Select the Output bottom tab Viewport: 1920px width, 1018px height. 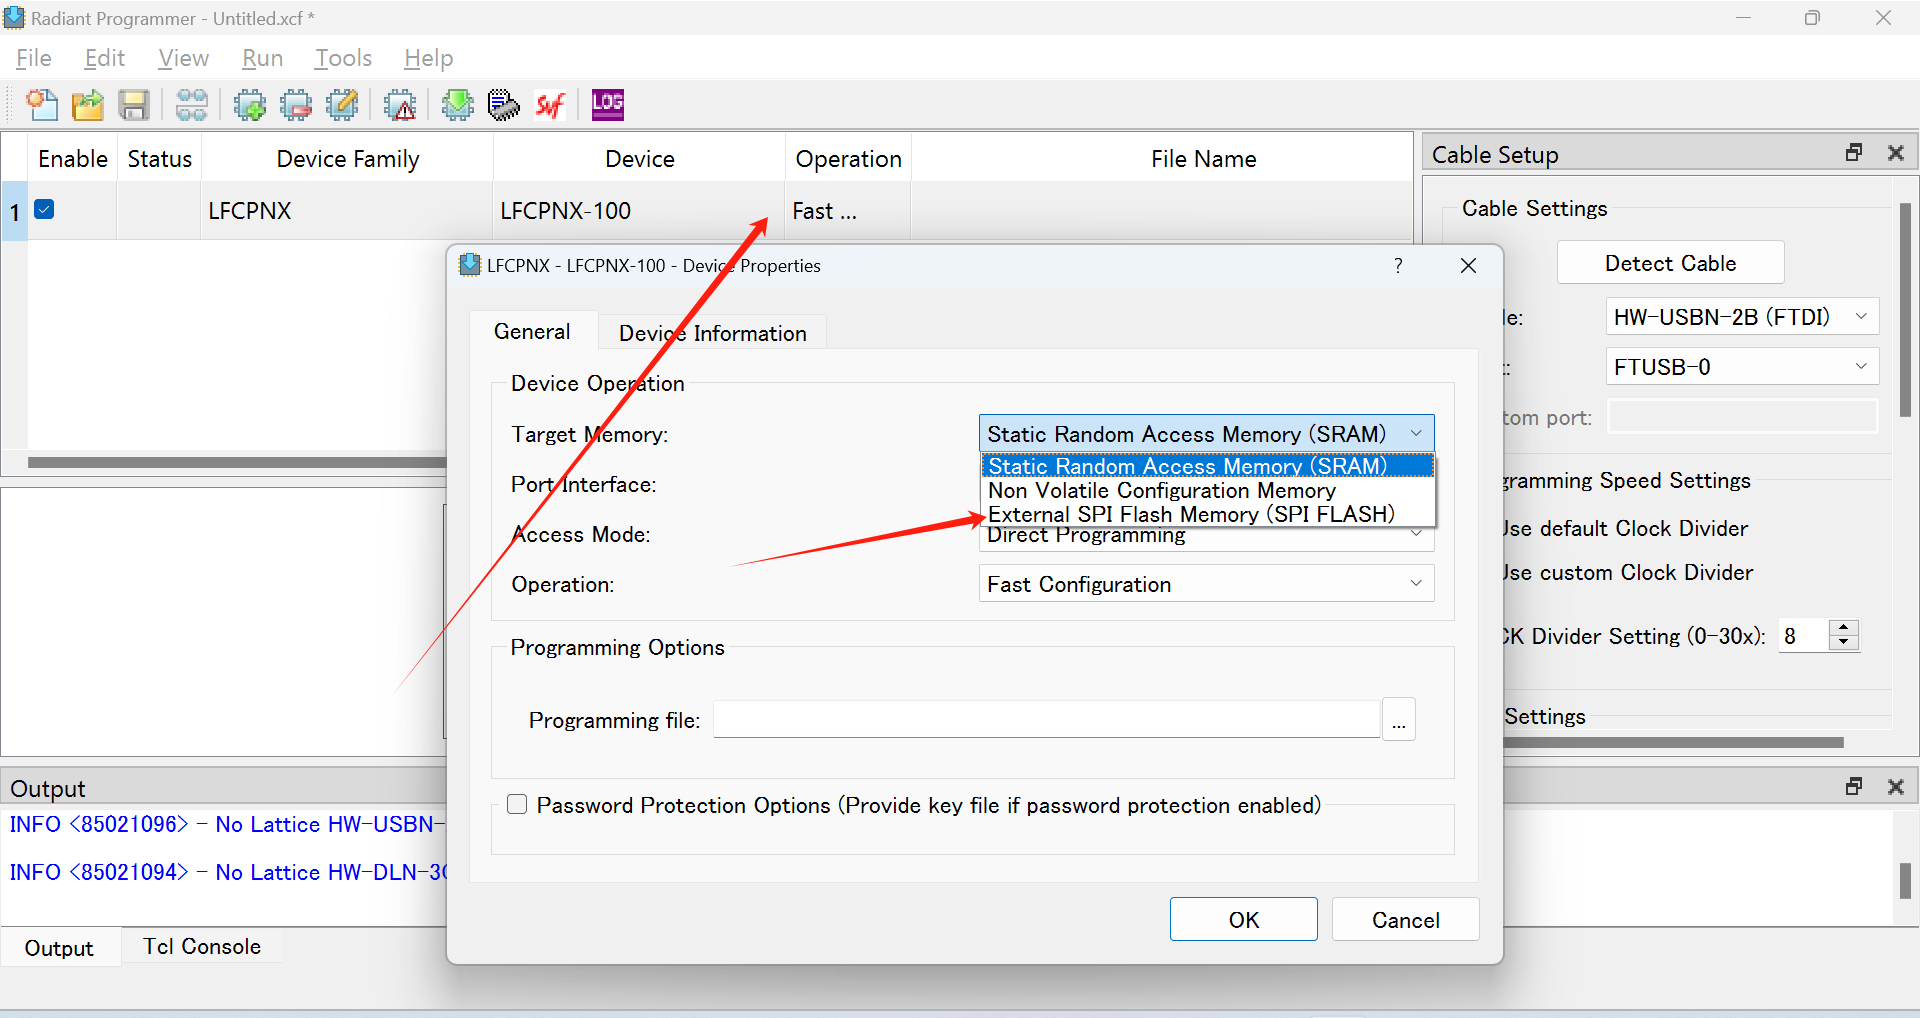[59, 948]
